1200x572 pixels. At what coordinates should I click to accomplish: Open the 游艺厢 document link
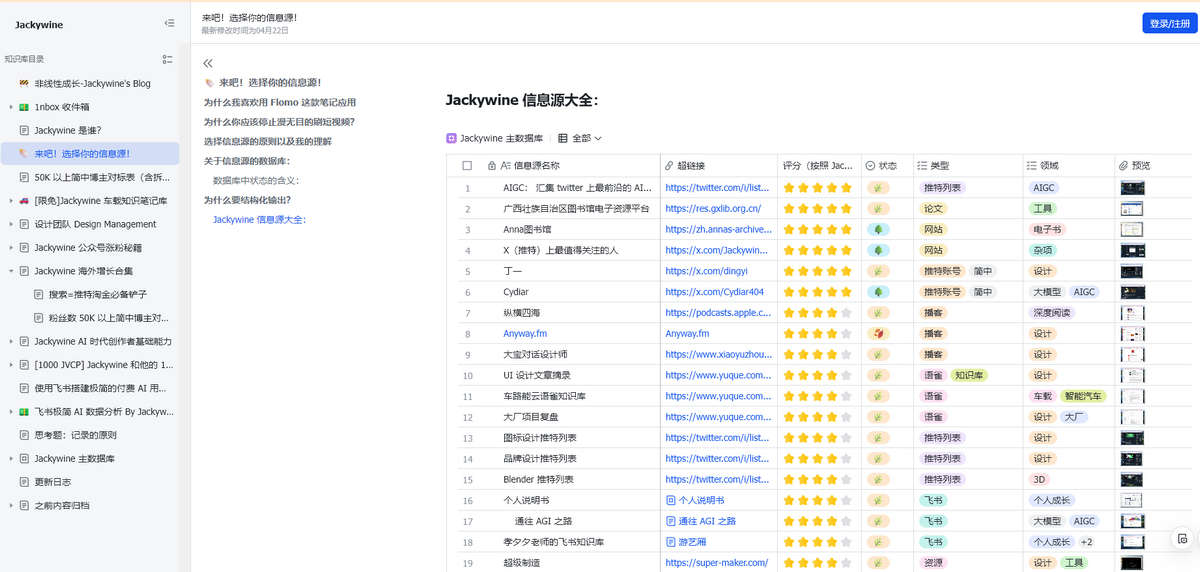pos(692,542)
